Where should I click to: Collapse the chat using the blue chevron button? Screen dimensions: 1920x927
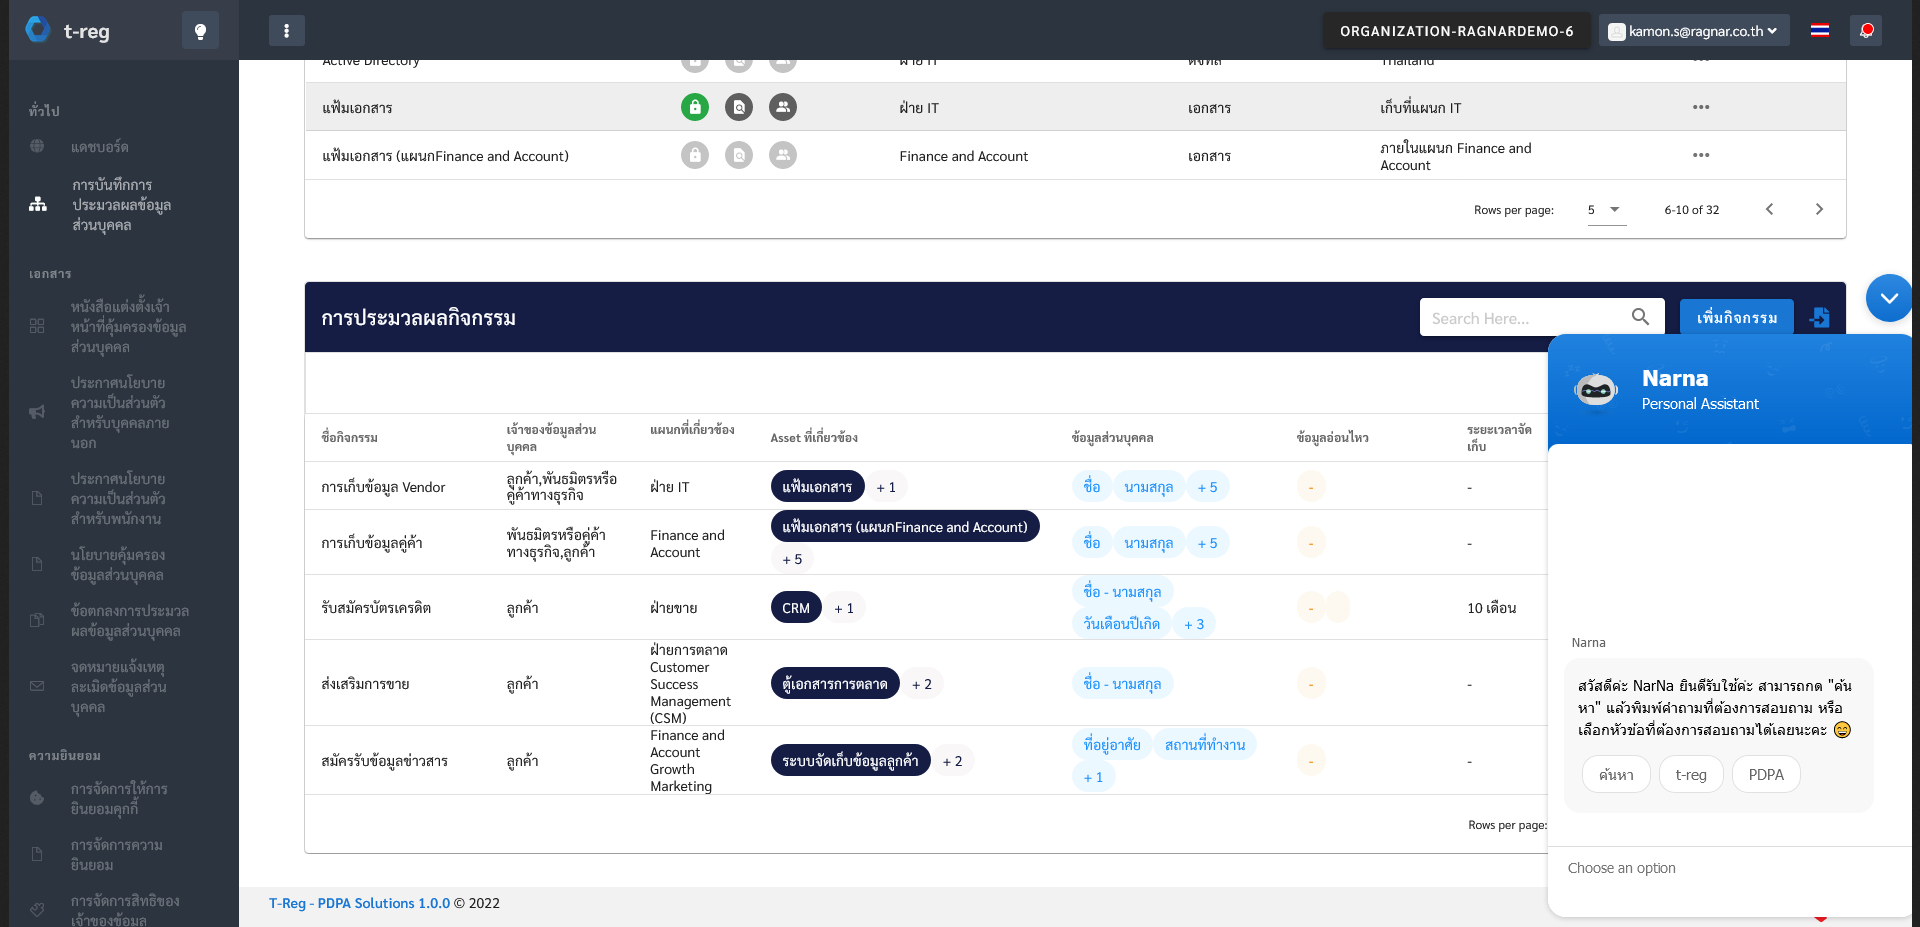tap(1888, 297)
